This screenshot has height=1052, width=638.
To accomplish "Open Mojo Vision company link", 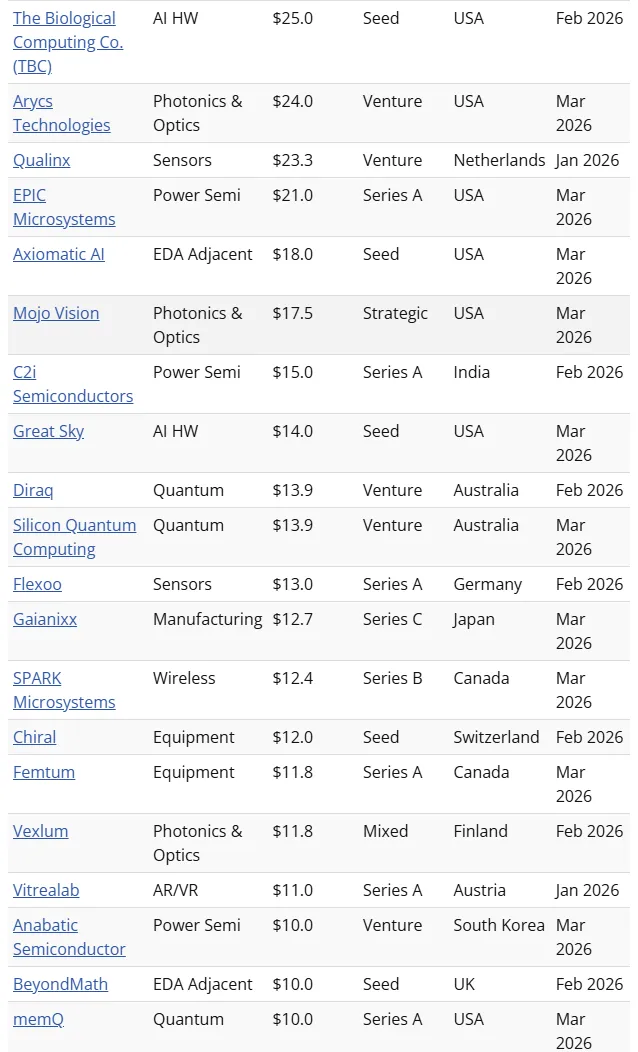I will point(56,313).
